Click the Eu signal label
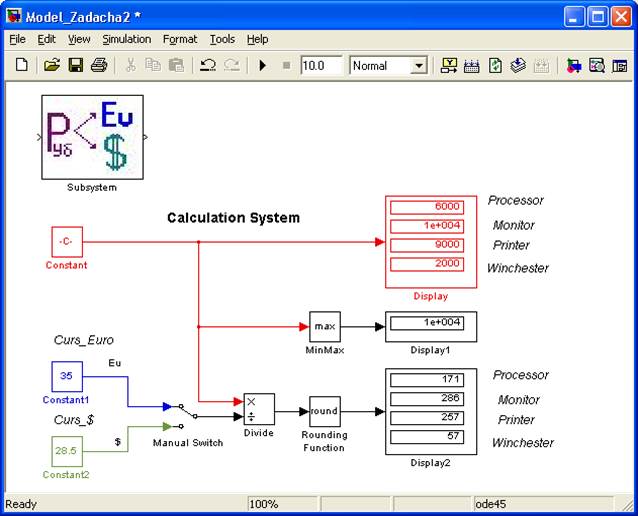 [115, 363]
